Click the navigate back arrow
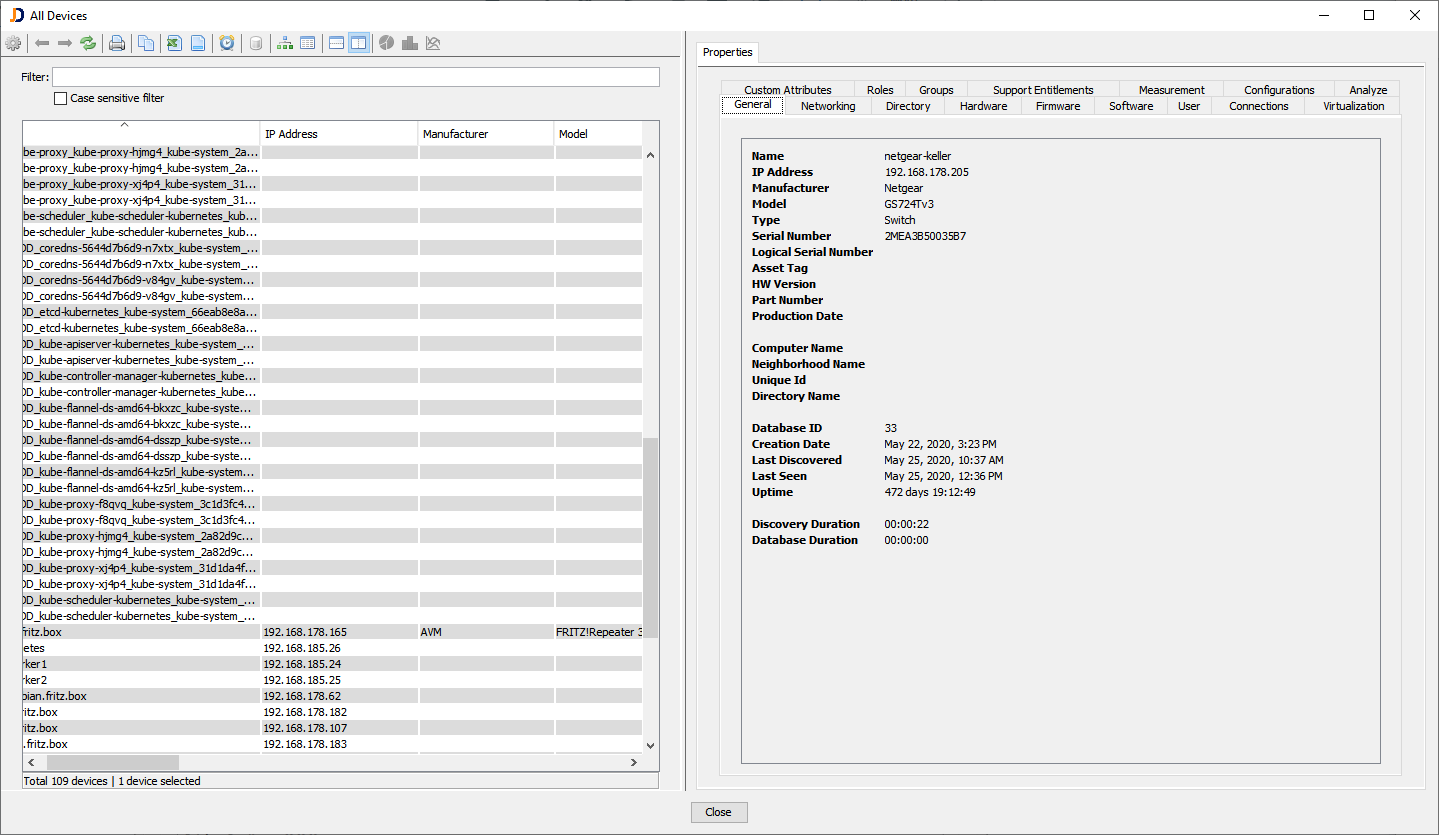The width and height of the screenshot is (1439, 835). pos(41,42)
